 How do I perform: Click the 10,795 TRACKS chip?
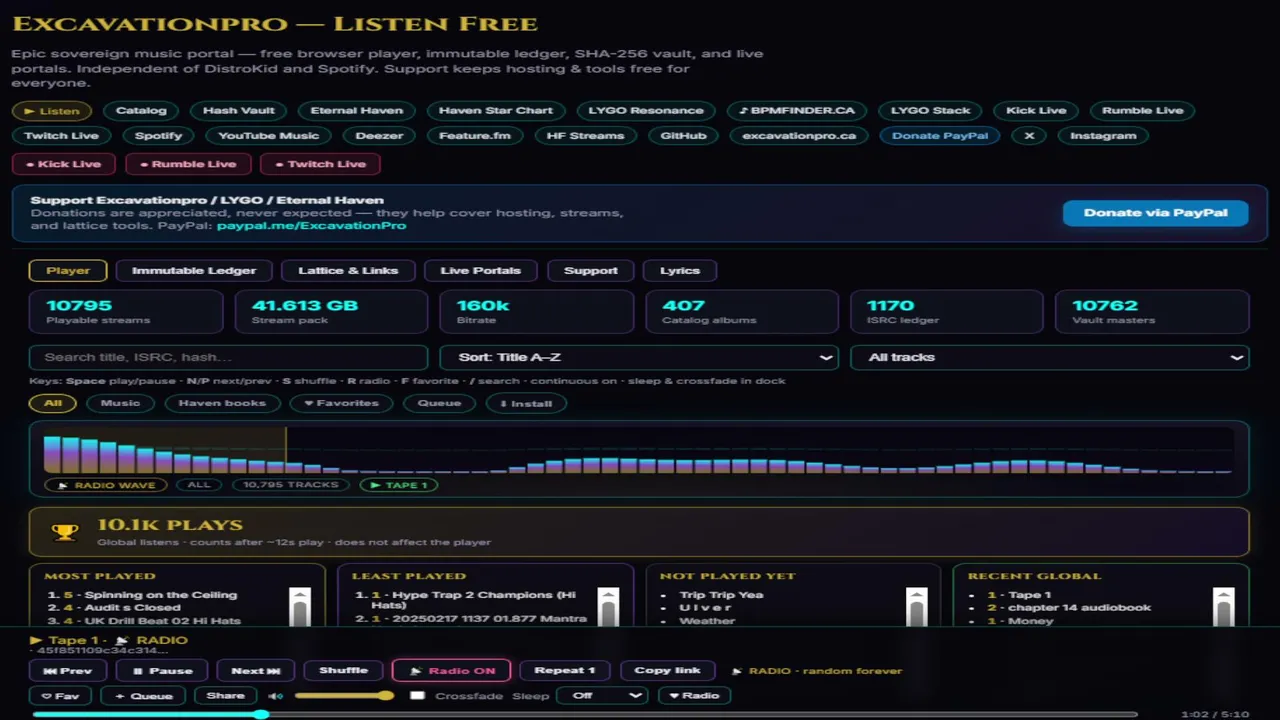tap(291, 485)
